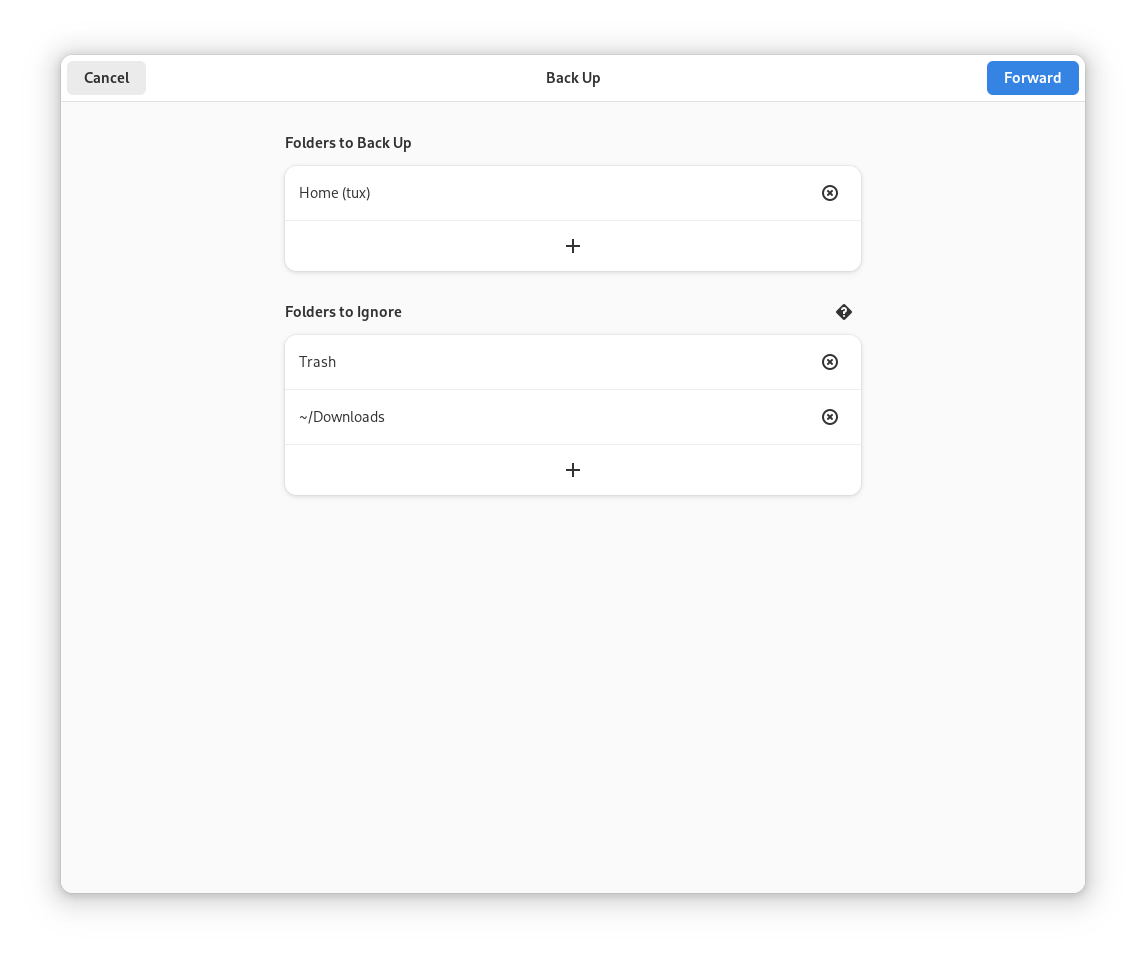Click blank margin right of Home (tux) row
The width and height of the screenshot is (1146, 960).
click(x=970, y=193)
